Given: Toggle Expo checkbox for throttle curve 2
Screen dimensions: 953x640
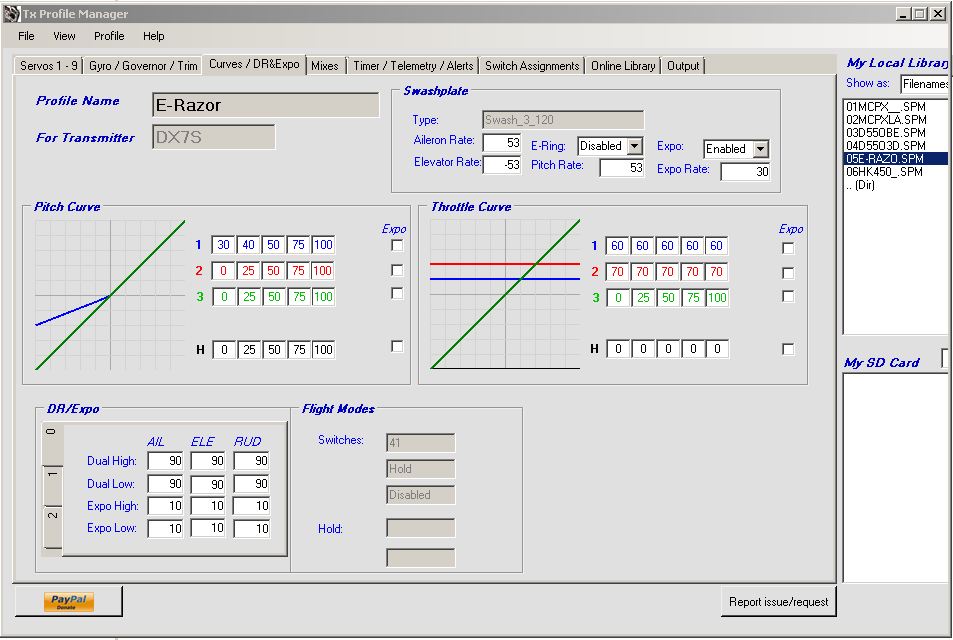Looking at the screenshot, I should pos(788,272).
